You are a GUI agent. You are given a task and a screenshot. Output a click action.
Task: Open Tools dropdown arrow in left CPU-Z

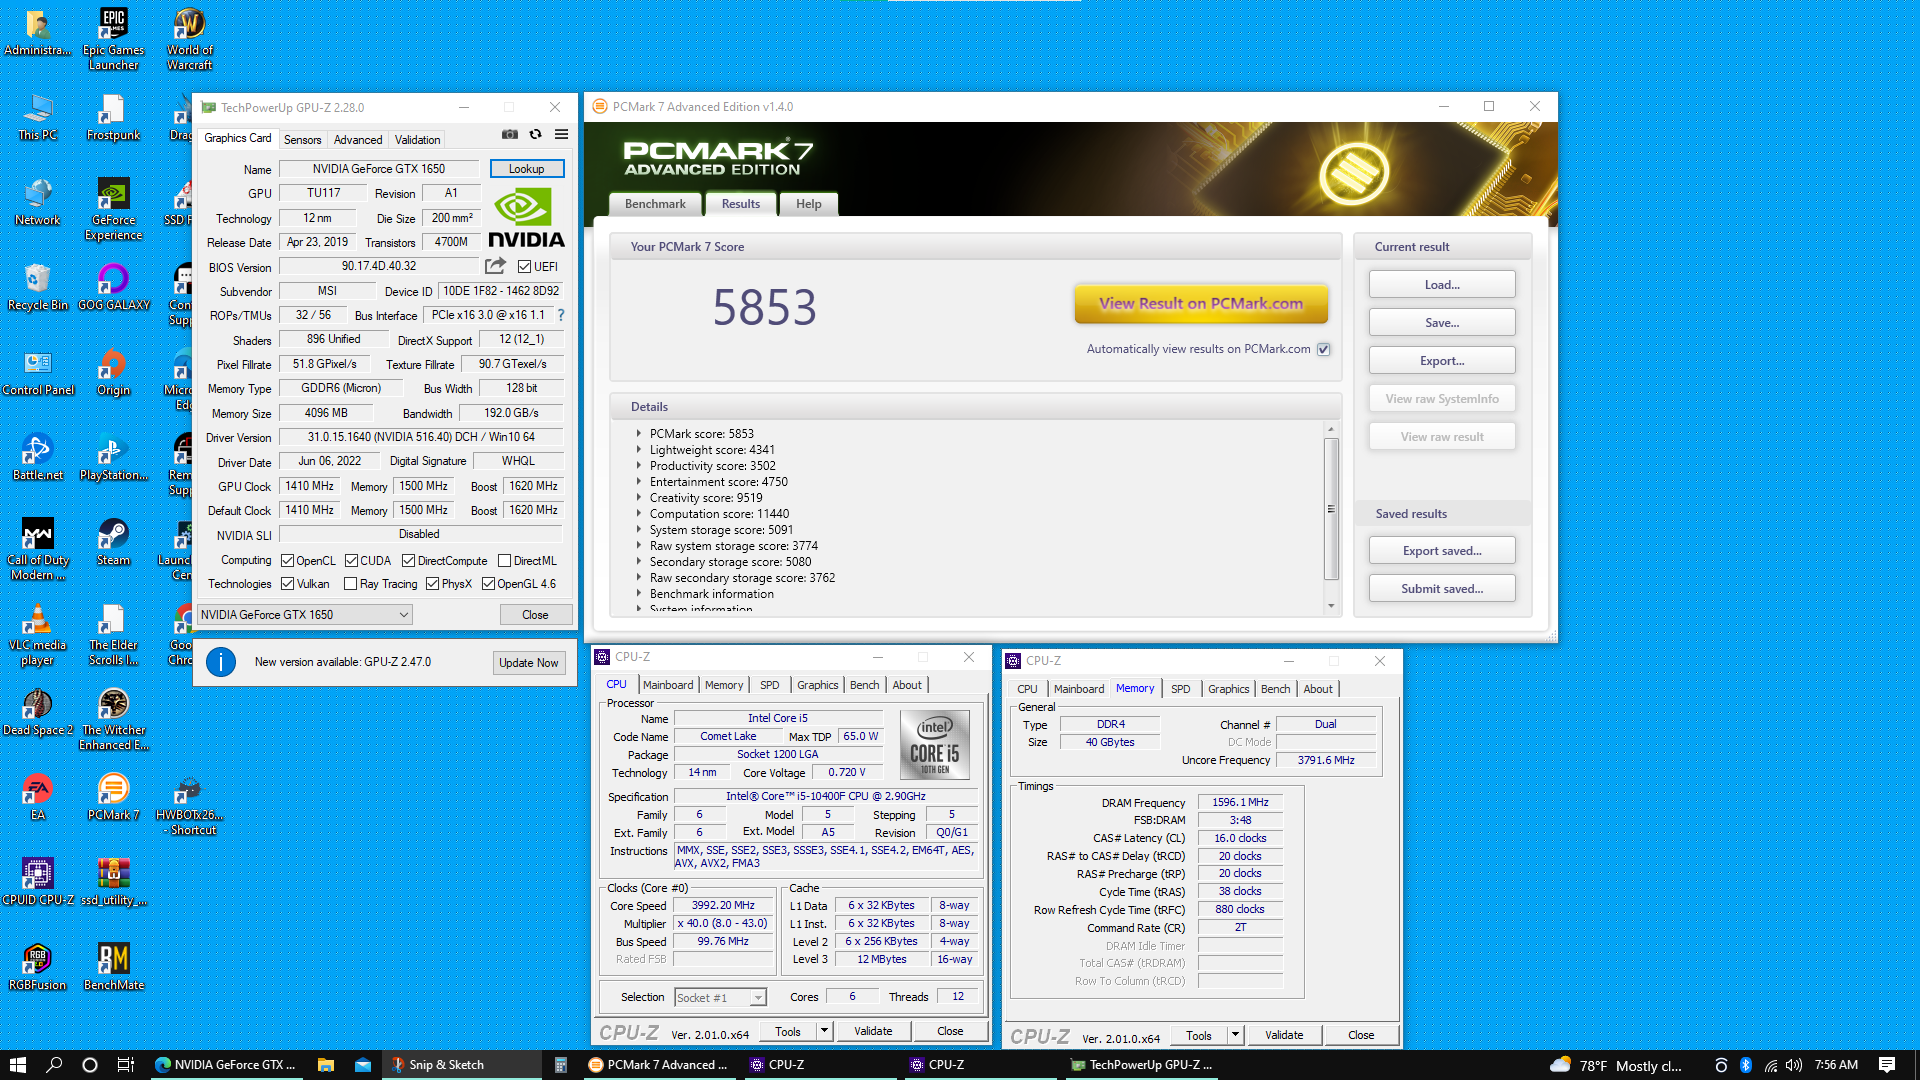[x=825, y=1031]
